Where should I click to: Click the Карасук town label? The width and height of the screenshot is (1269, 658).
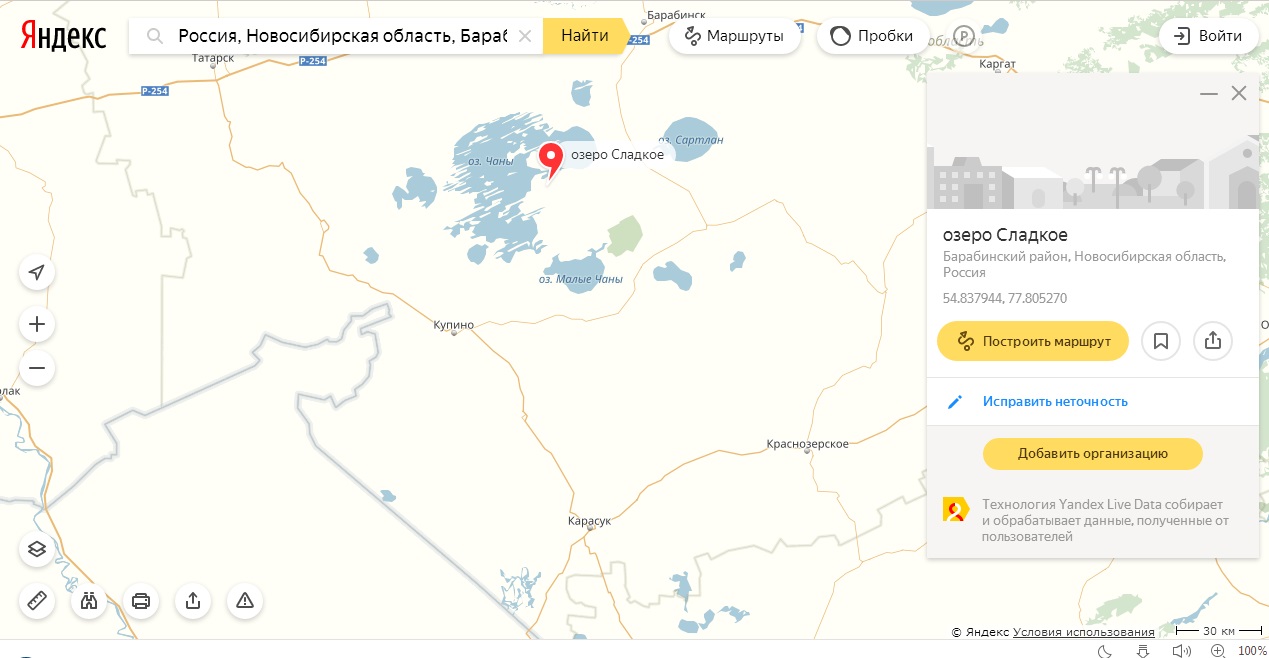point(589,521)
